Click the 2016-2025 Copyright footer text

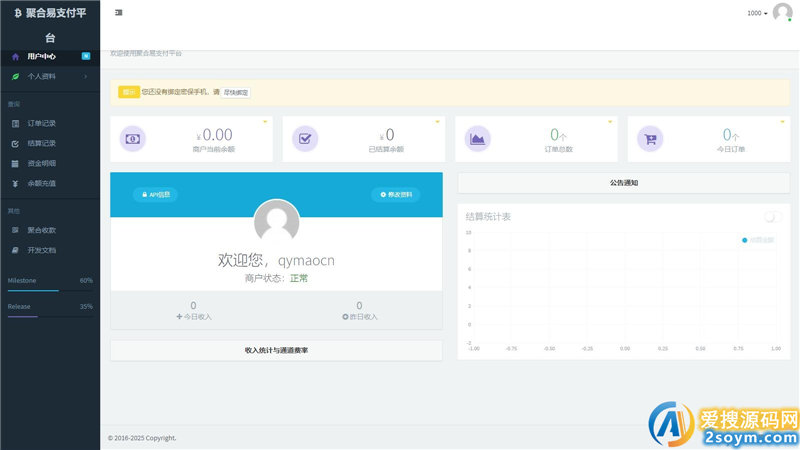point(142,438)
